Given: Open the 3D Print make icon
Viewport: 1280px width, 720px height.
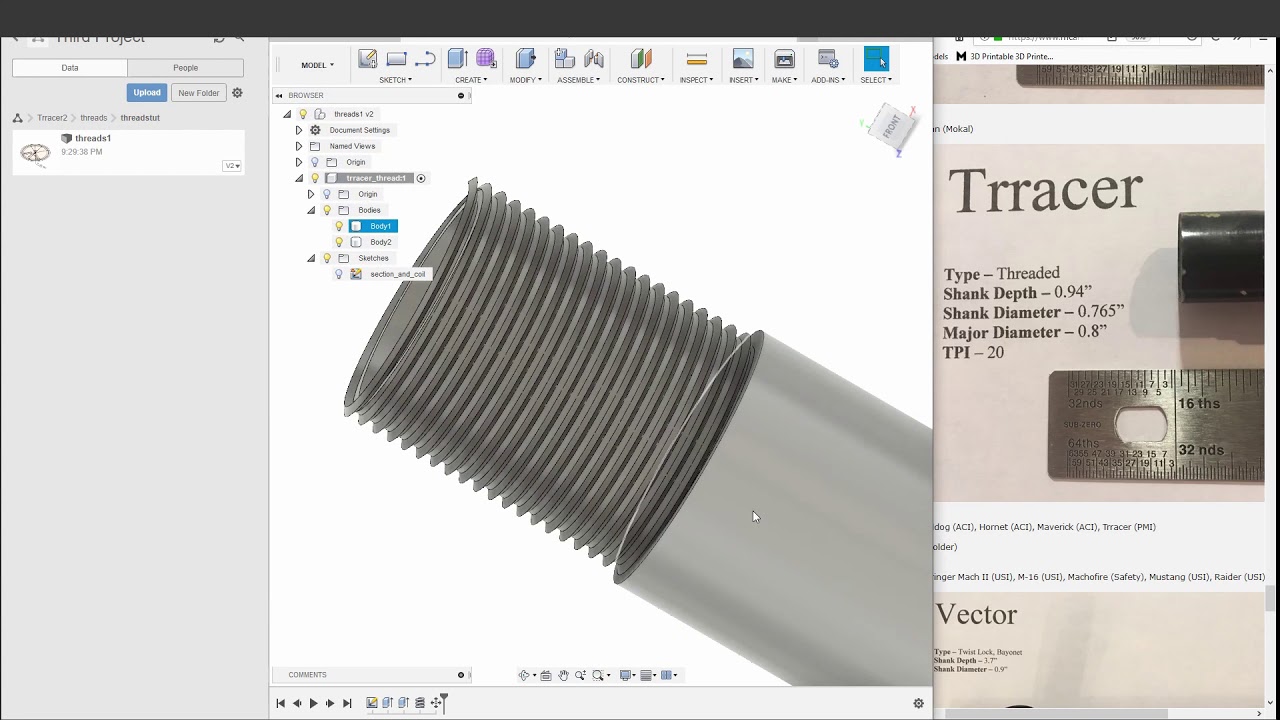Looking at the screenshot, I should (784, 59).
